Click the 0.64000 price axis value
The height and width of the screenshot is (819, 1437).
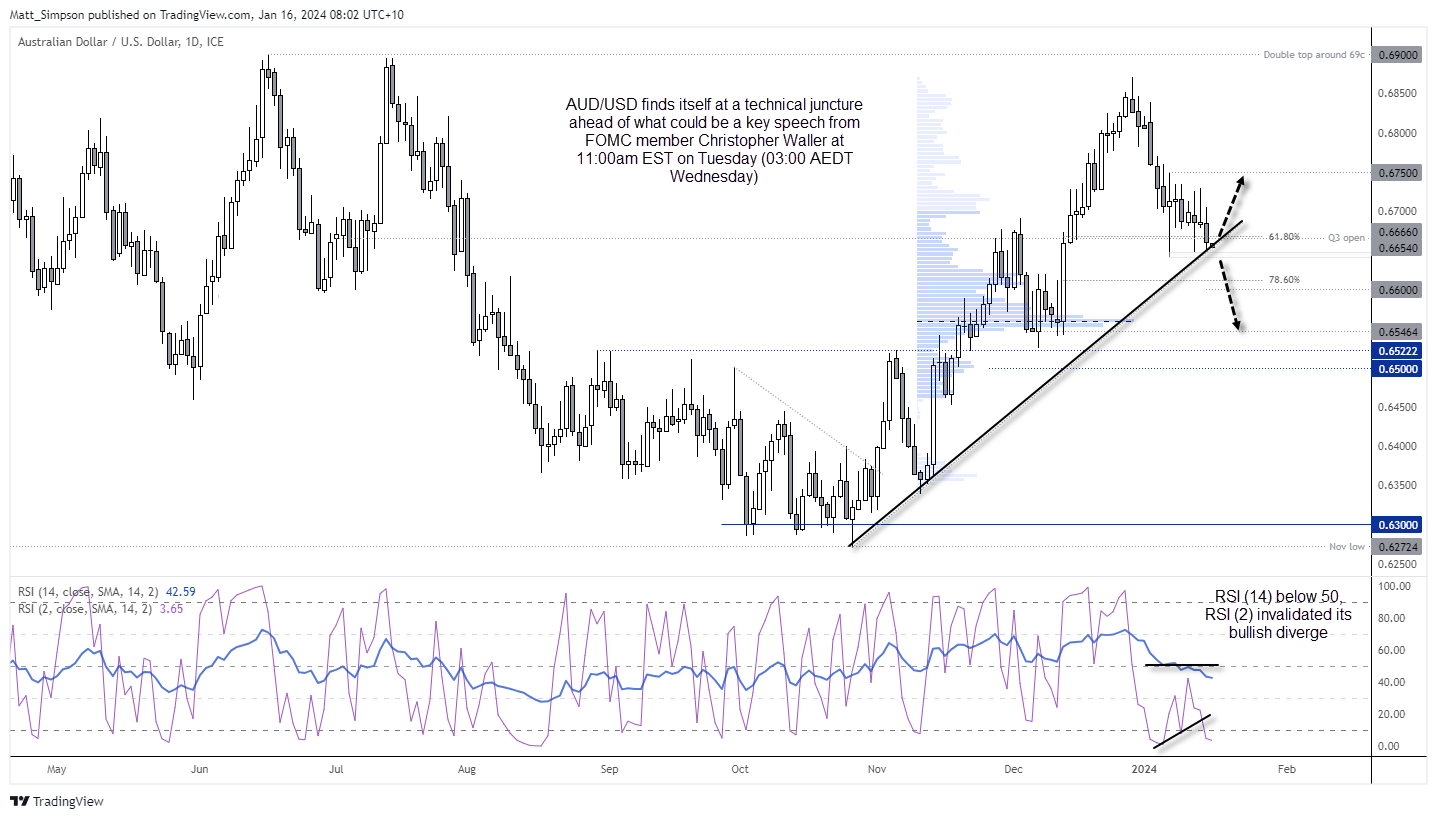pyautogui.click(x=1398, y=446)
